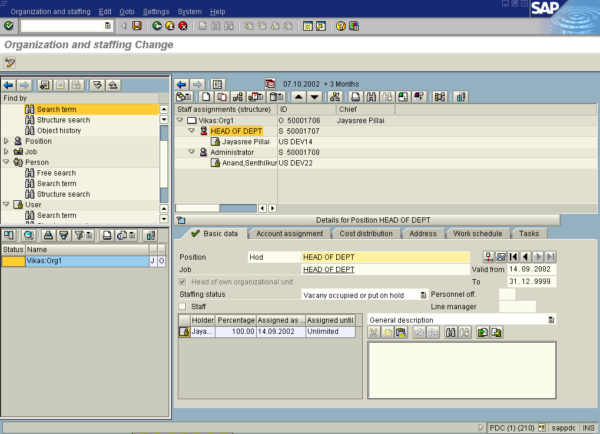Click the General description text area
600x434 pixels.
coord(461,370)
